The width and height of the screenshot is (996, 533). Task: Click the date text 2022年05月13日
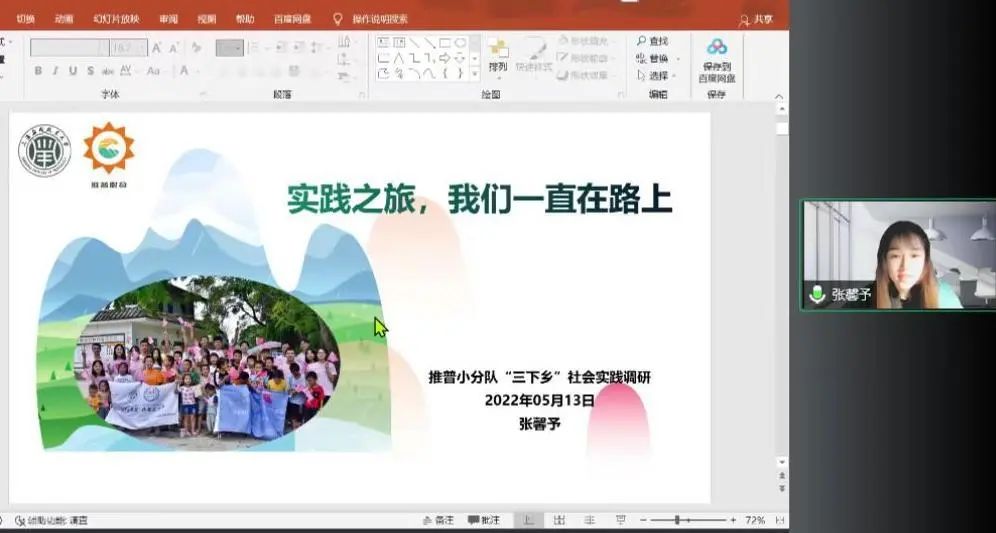coord(539,400)
